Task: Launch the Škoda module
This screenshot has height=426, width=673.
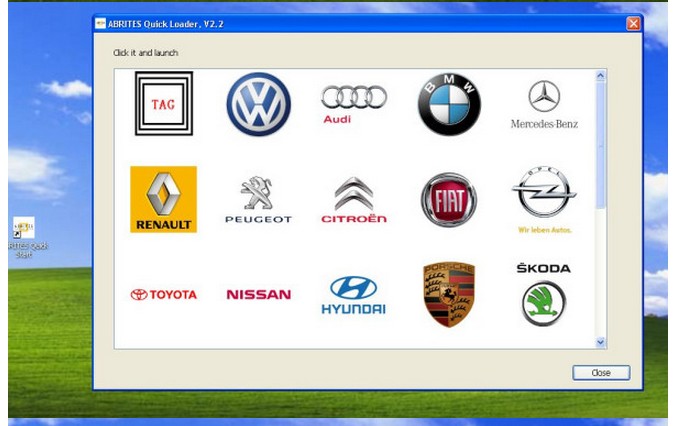Action: [x=544, y=294]
